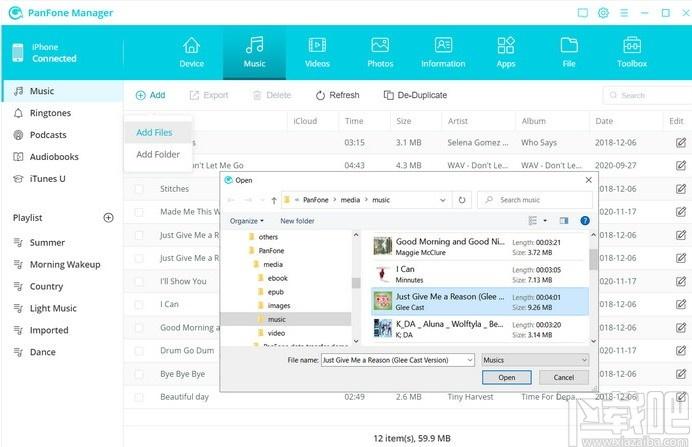Edit the song dated 2018-12-06 in first row
Viewport: 692px width, 447px height.
(681, 143)
